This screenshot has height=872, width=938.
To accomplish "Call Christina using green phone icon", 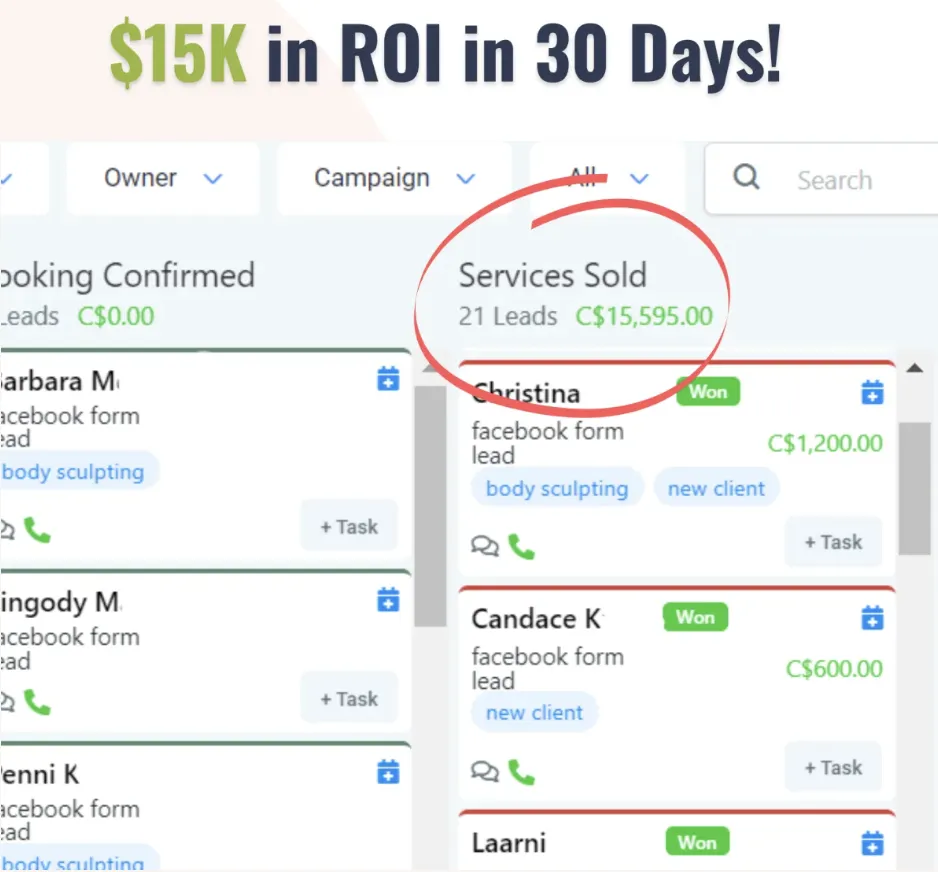I will [521, 547].
